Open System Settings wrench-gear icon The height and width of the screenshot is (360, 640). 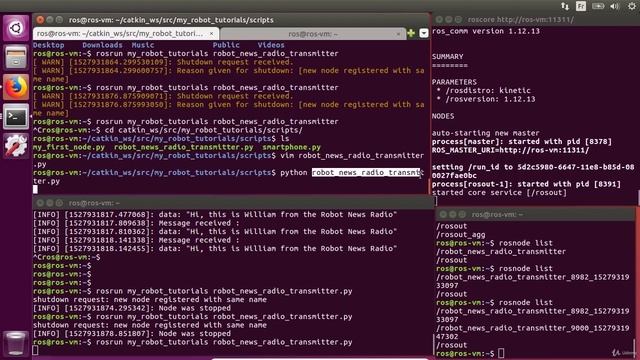tap(16, 146)
